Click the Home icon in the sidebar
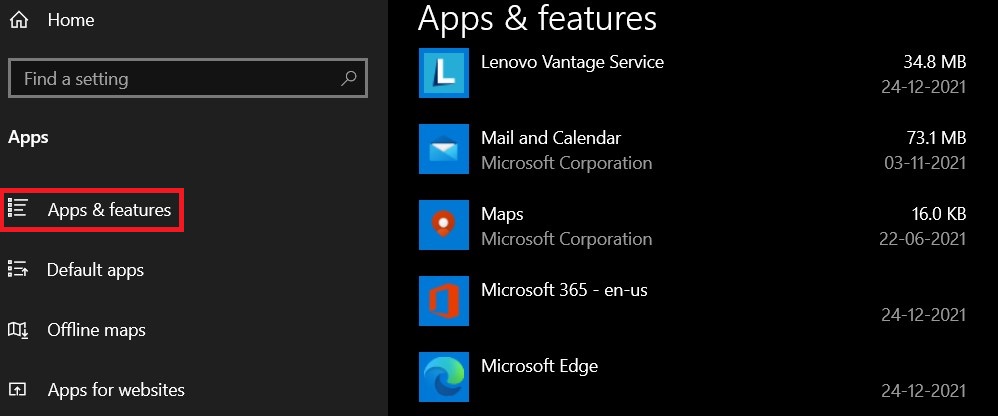The width and height of the screenshot is (998, 416). tap(19, 20)
